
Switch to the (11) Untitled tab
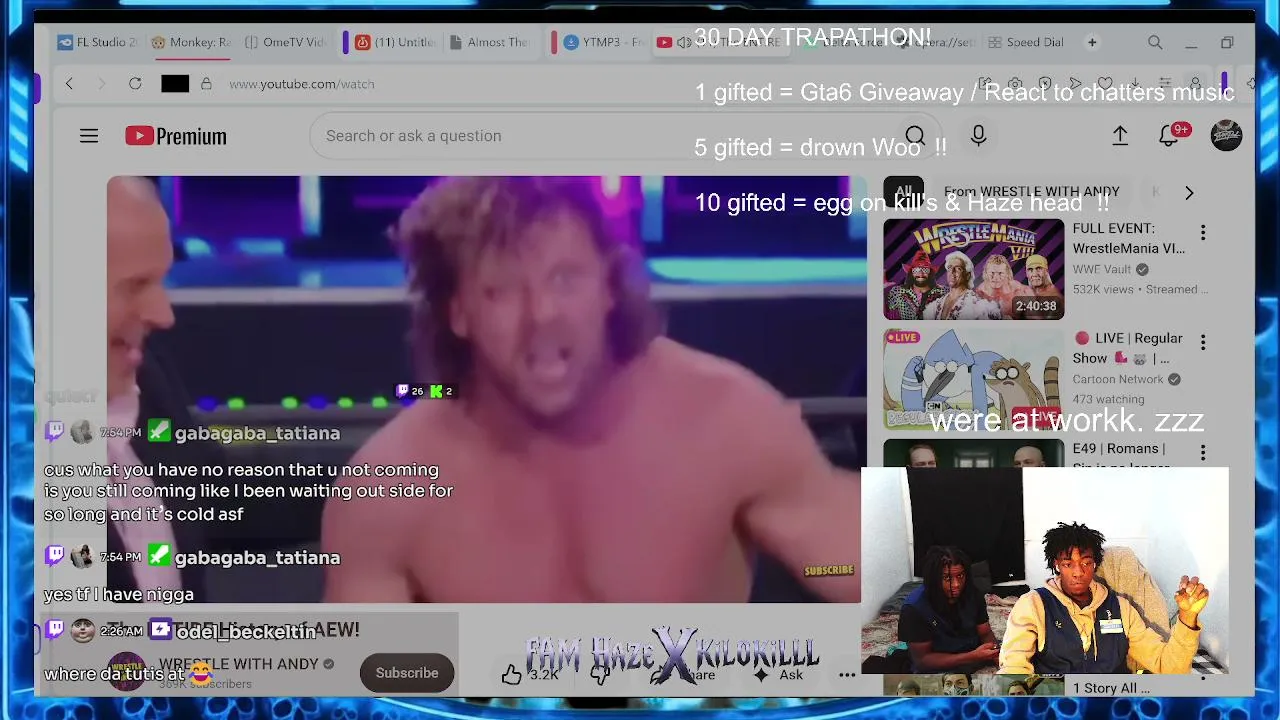pyautogui.click(x=396, y=42)
